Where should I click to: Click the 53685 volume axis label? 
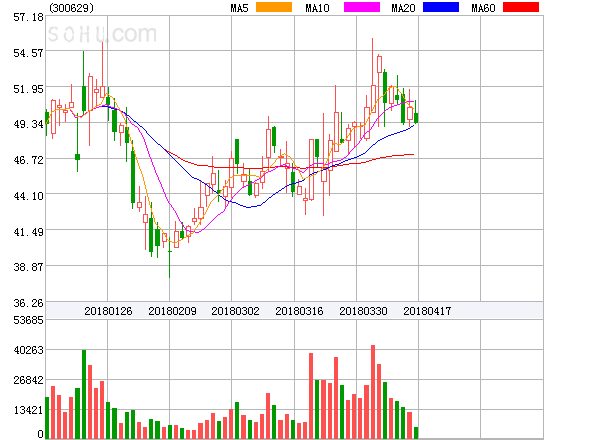28,320
